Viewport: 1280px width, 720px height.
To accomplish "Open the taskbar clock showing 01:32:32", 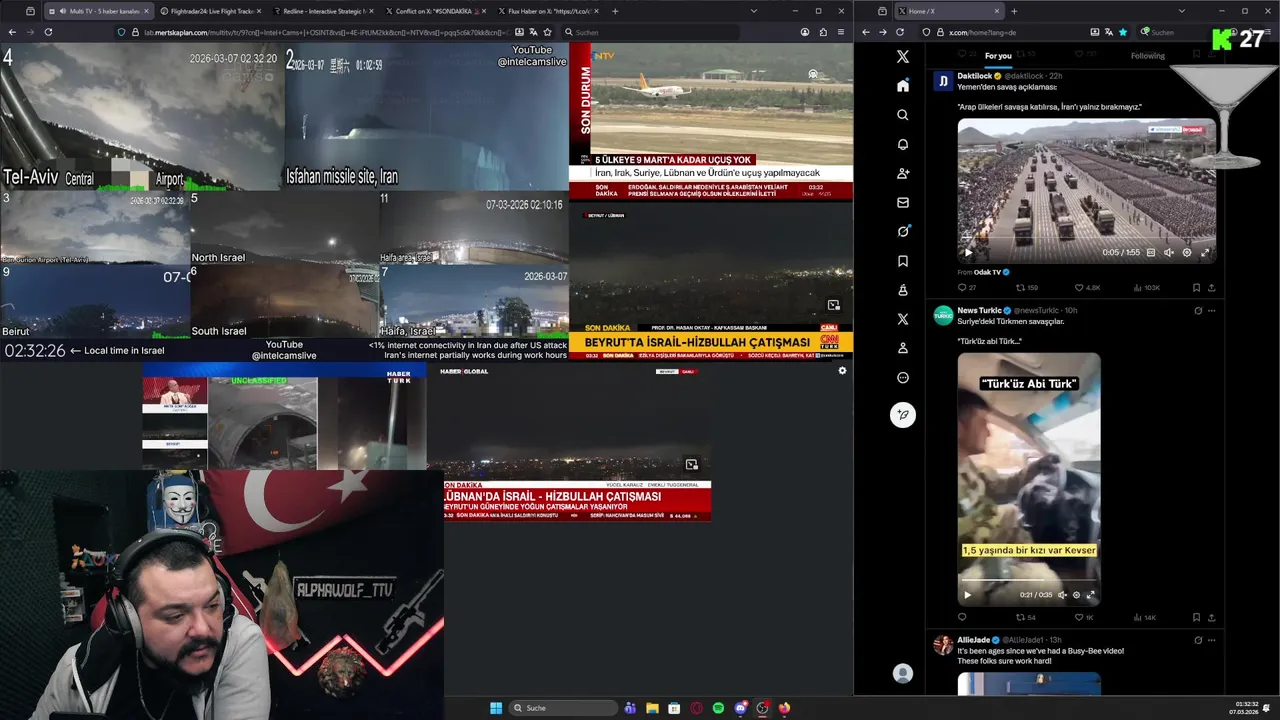I will (x=1246, y=708).
